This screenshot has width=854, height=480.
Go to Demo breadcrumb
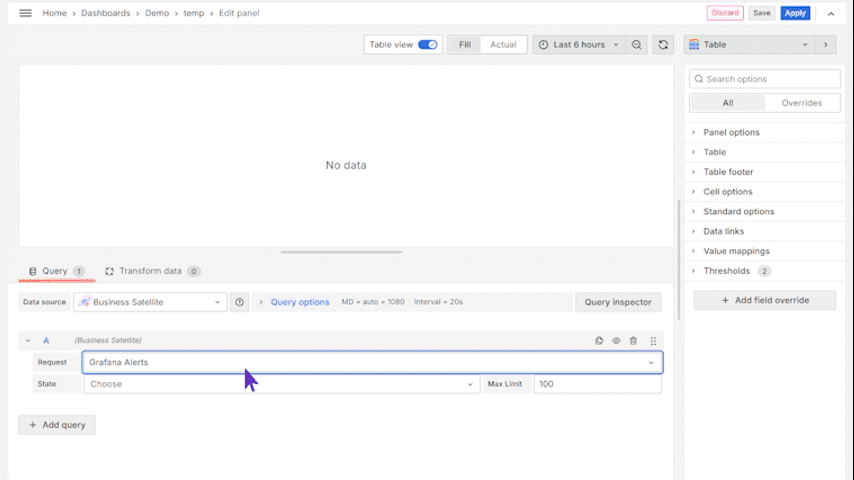point(157,13)
